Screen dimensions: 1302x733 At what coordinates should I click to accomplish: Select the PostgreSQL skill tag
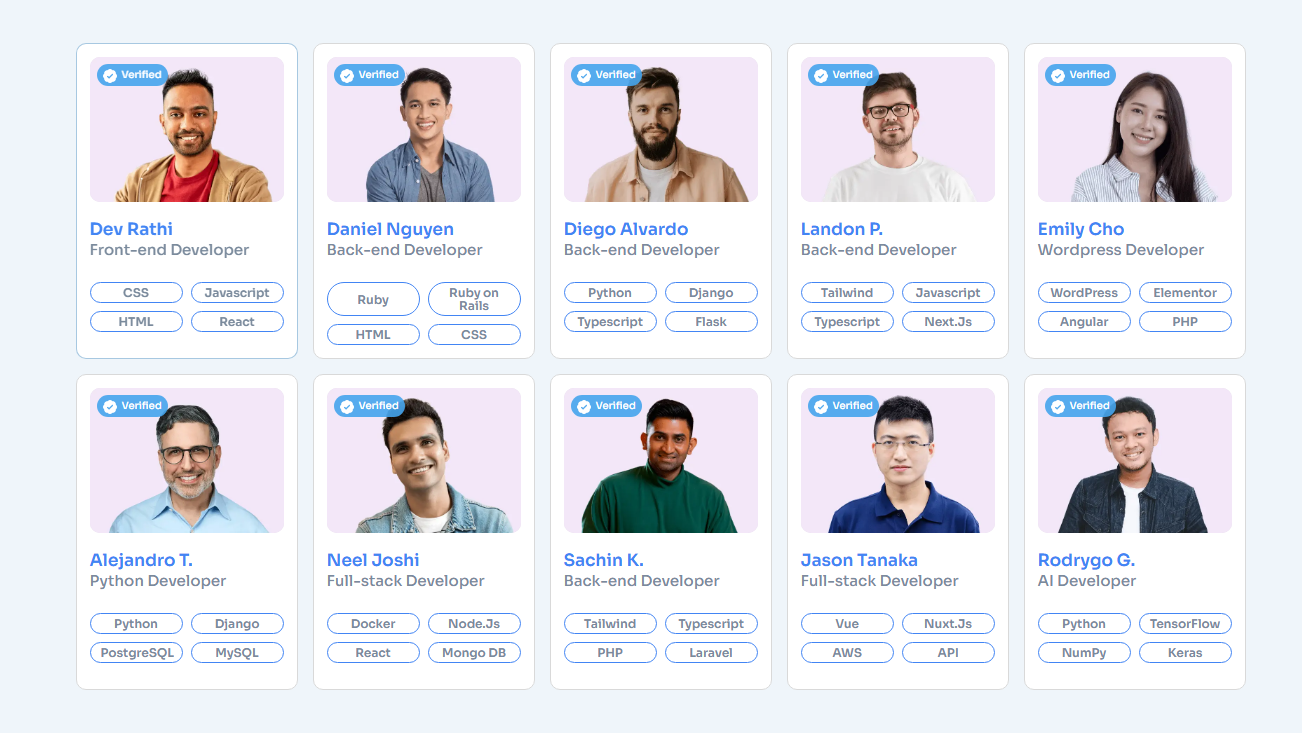click(x=136, y=653)
